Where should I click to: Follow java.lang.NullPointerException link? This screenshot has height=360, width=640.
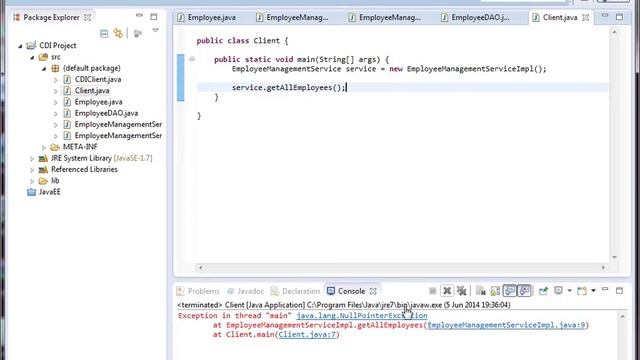point(362,316)
